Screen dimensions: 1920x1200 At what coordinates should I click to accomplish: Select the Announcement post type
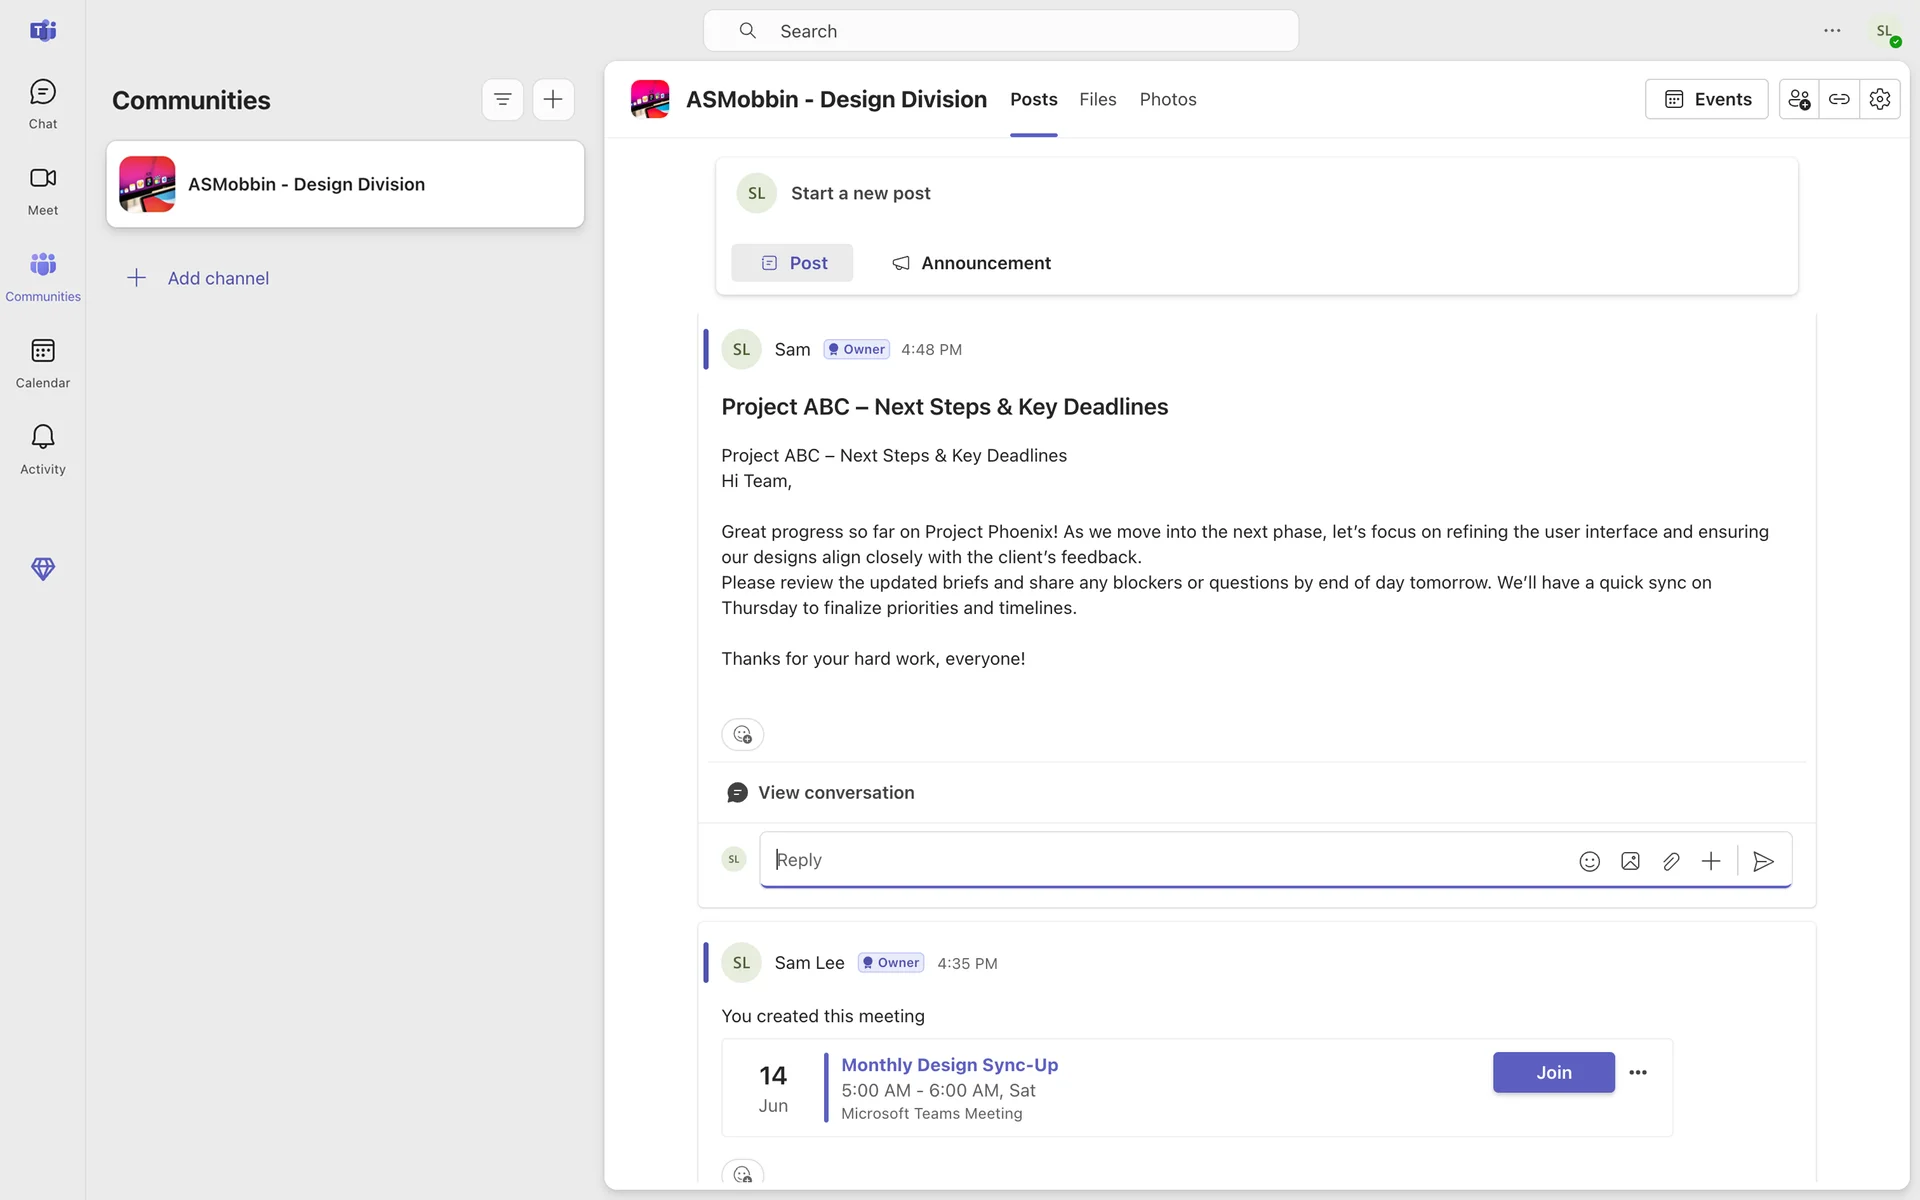pyautogui.click(x=971, y=263)
